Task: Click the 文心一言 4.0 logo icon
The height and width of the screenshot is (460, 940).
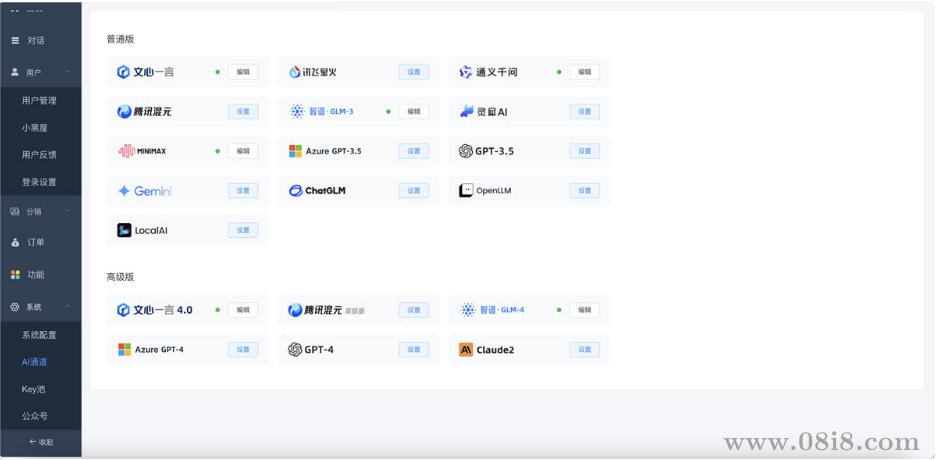Action: [123, 310]
